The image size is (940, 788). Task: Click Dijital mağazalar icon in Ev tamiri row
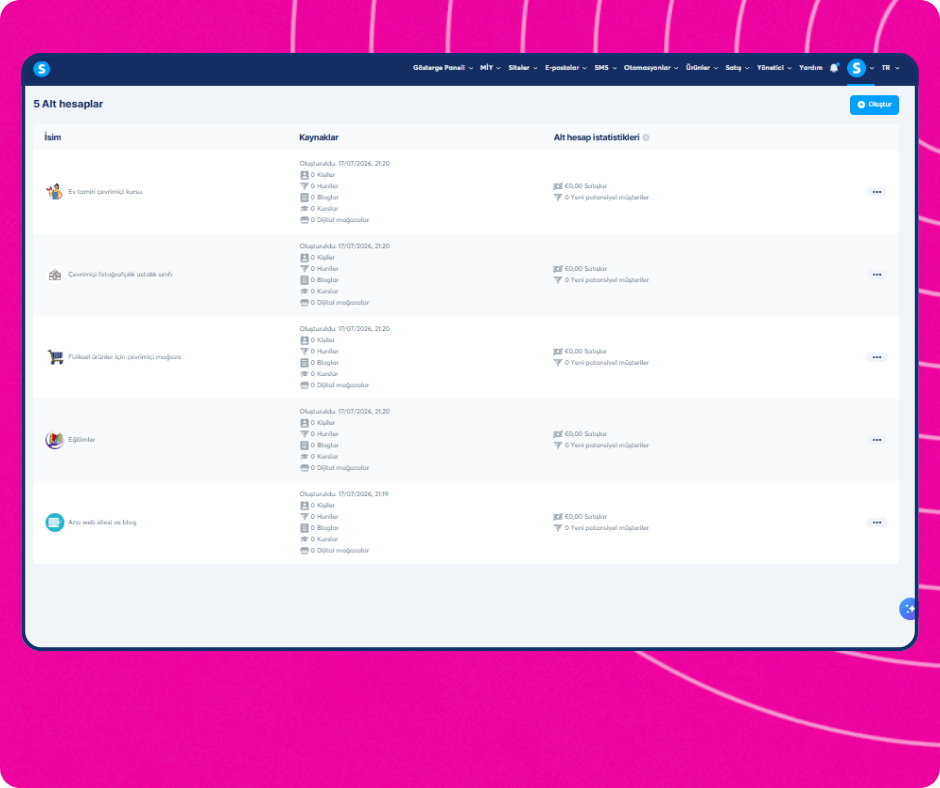(304, 220)
